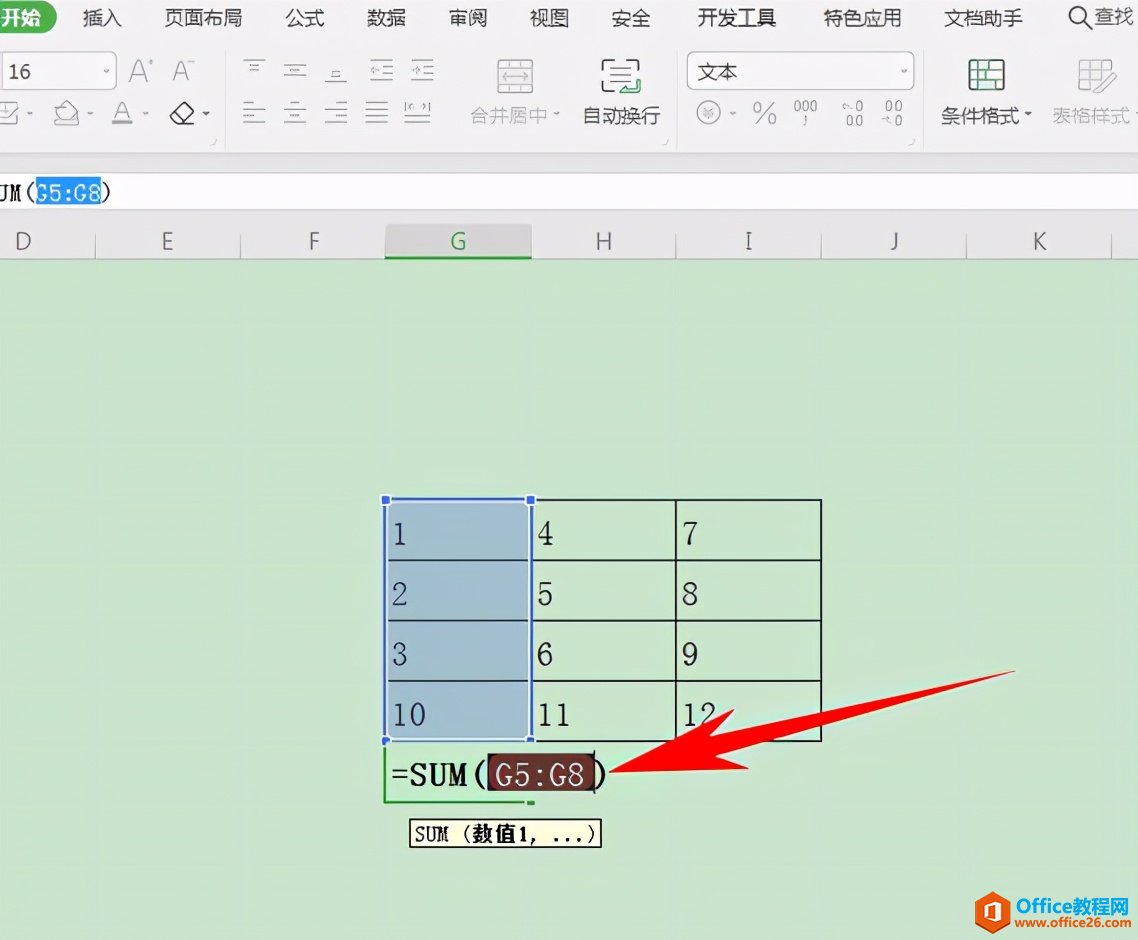1138x940 pixels.
Task: Open the font color dropdown arrow
Action: [x=146, y=114]
